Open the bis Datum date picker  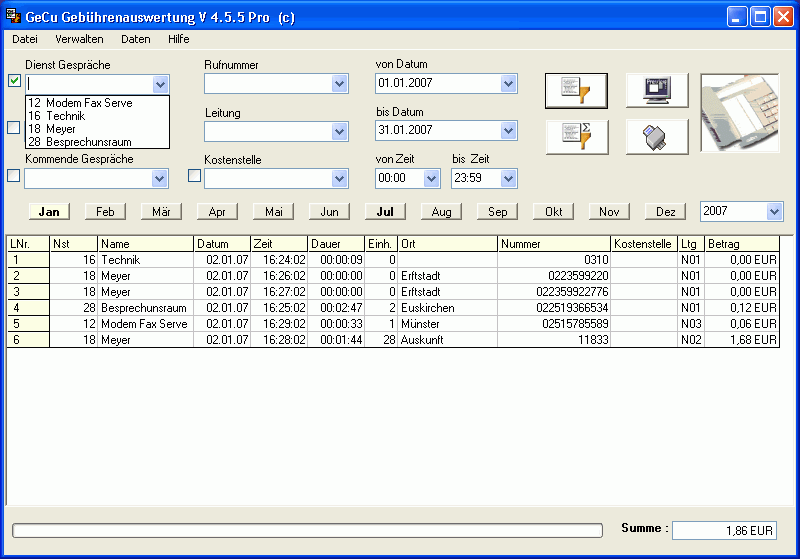tap(508, 131)
